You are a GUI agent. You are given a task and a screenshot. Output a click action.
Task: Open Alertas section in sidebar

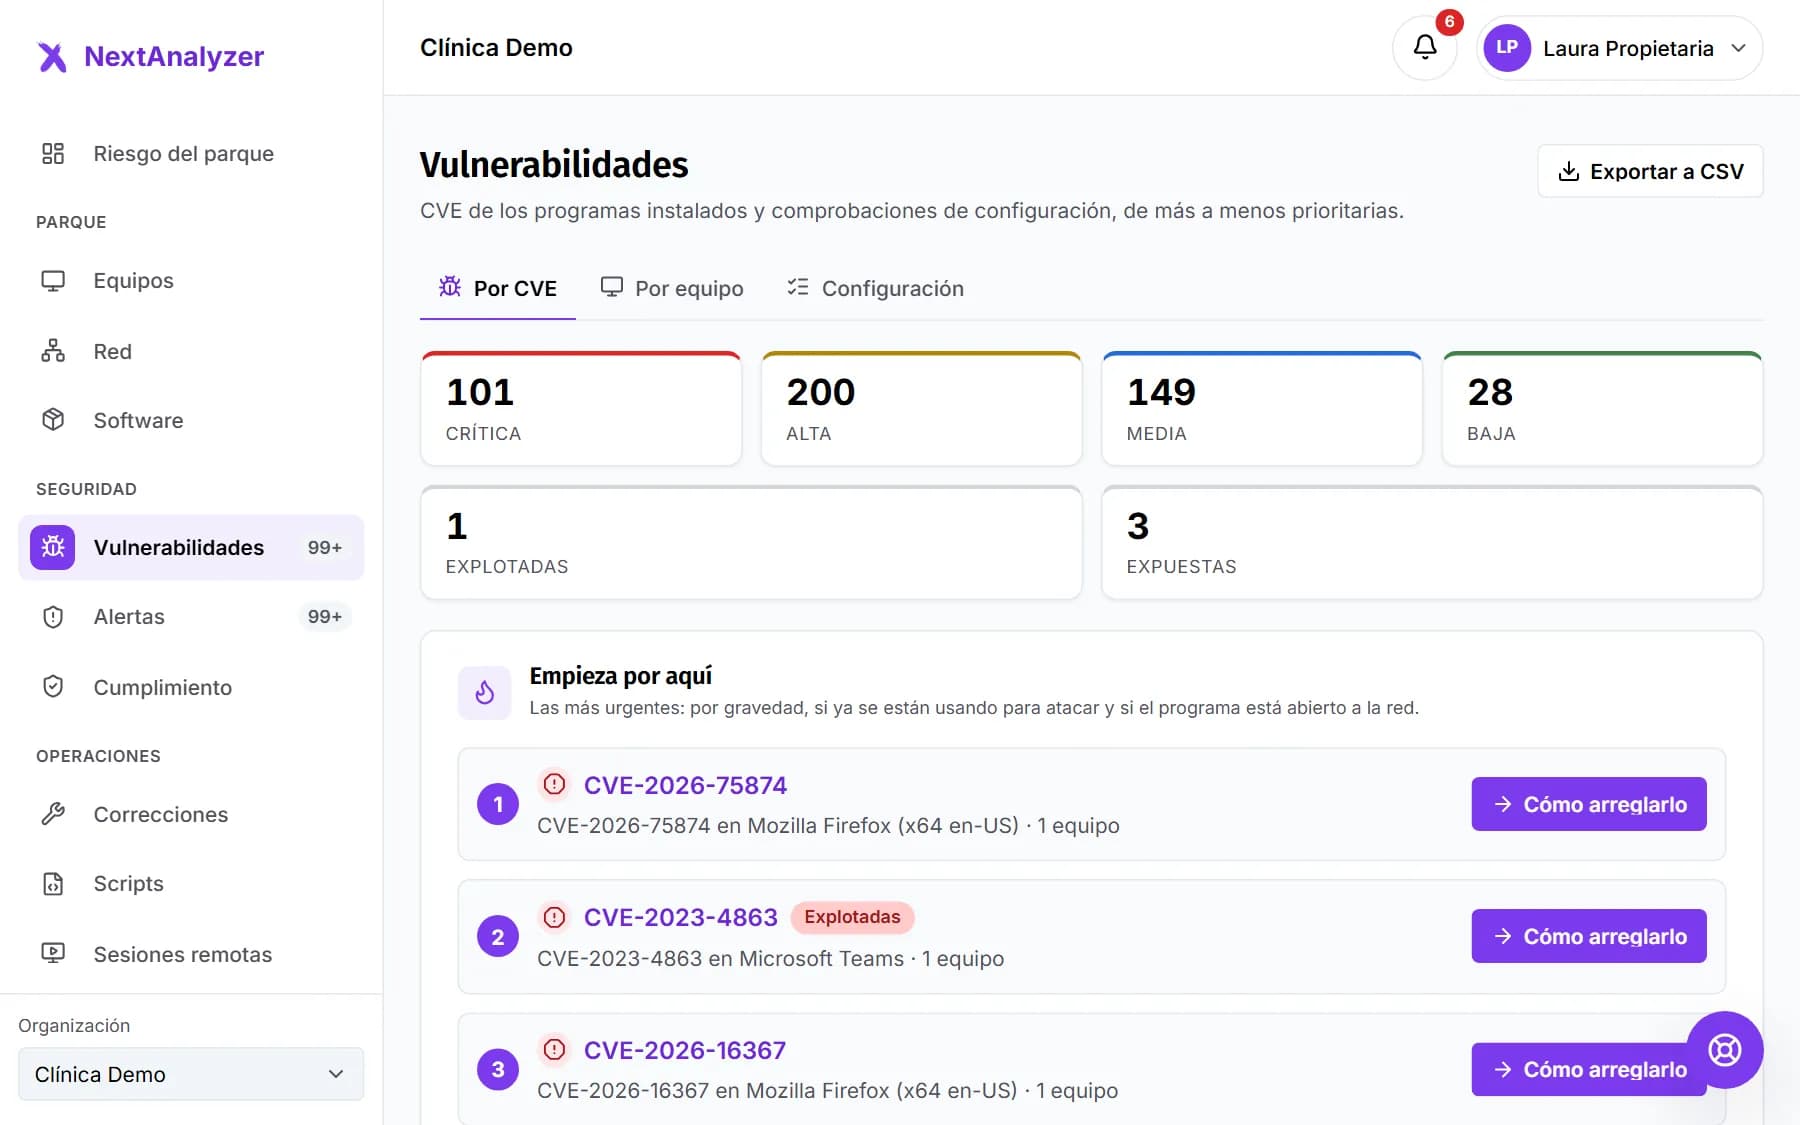click(x=191, y=617)
